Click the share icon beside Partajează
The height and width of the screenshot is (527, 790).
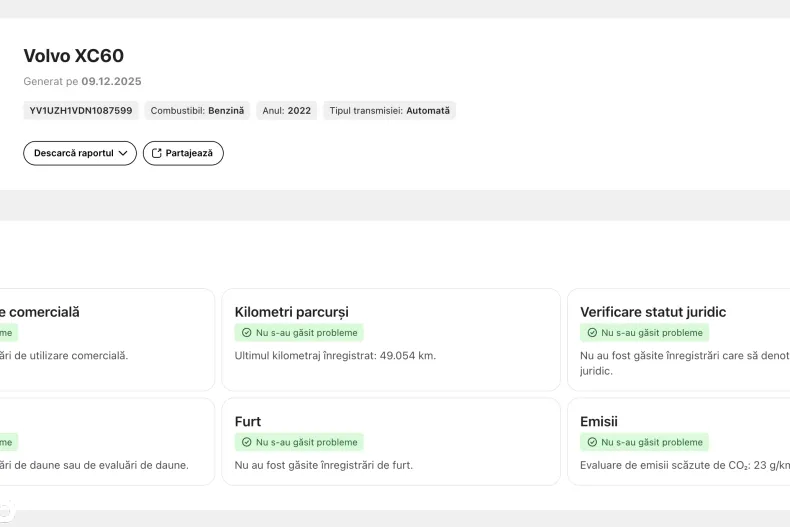tap(156, 153)
